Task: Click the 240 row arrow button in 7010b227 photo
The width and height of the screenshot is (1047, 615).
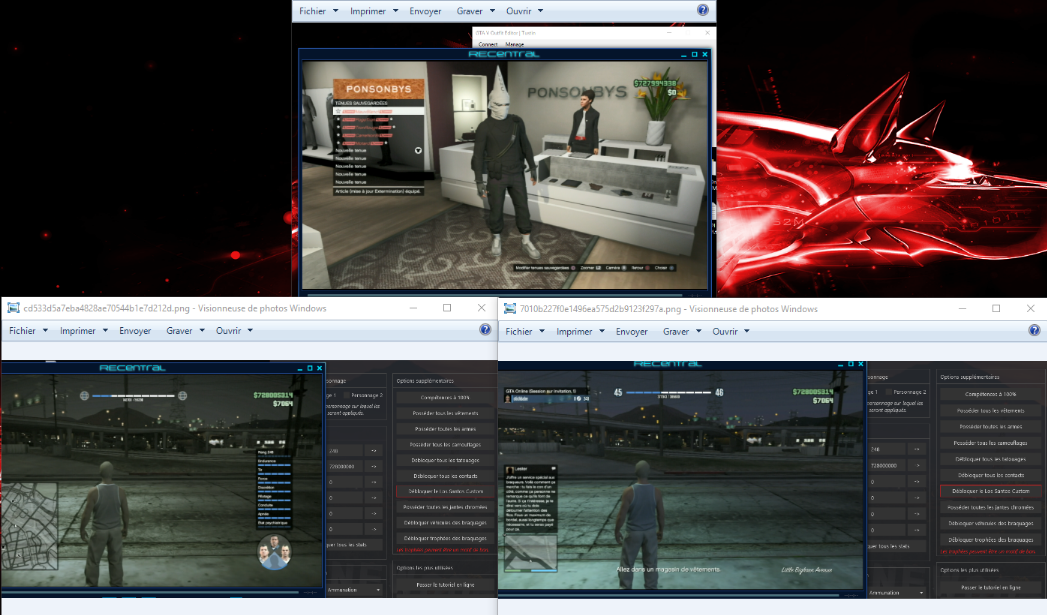Action: coord(917,449)
